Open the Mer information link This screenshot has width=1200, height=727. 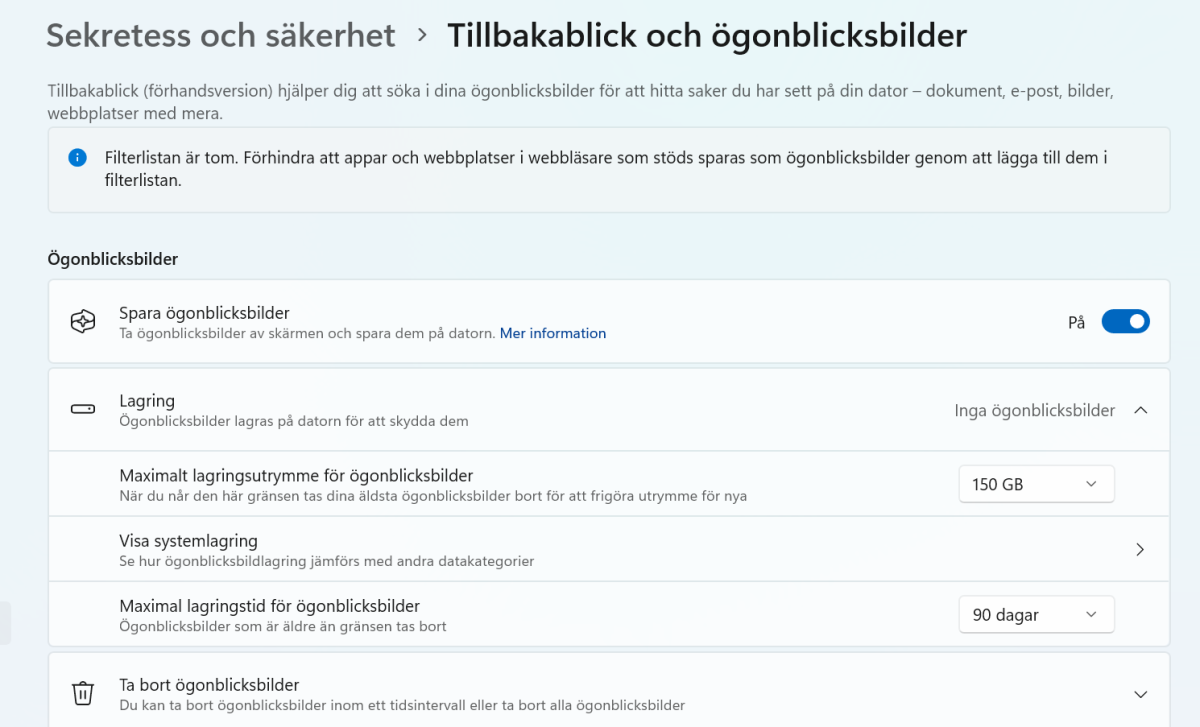tap(553, 333)
